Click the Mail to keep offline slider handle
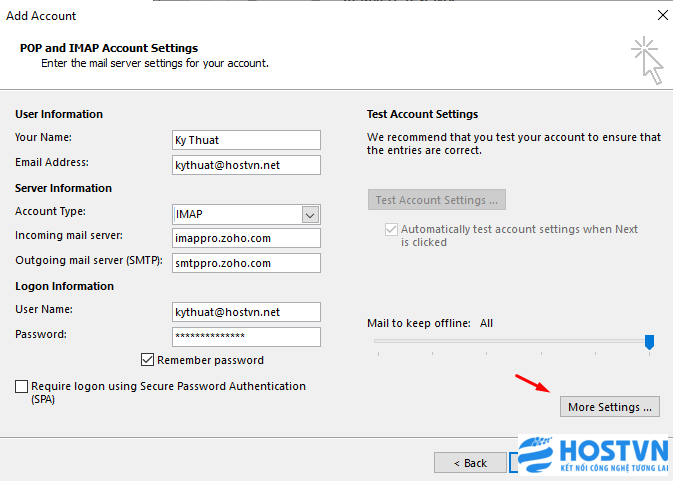Viewport: 673px width, 481px height. [649, 342]
